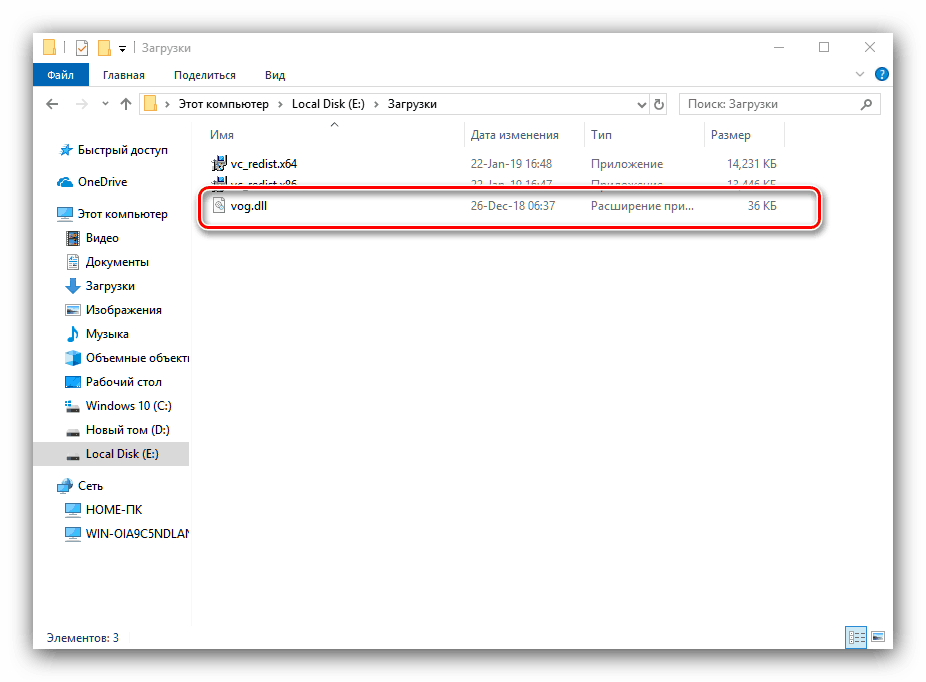This screenshot has width=926, height=682.
Task: Click Local Disk (E:) breadcrumb in address bar
Action: 328,104
